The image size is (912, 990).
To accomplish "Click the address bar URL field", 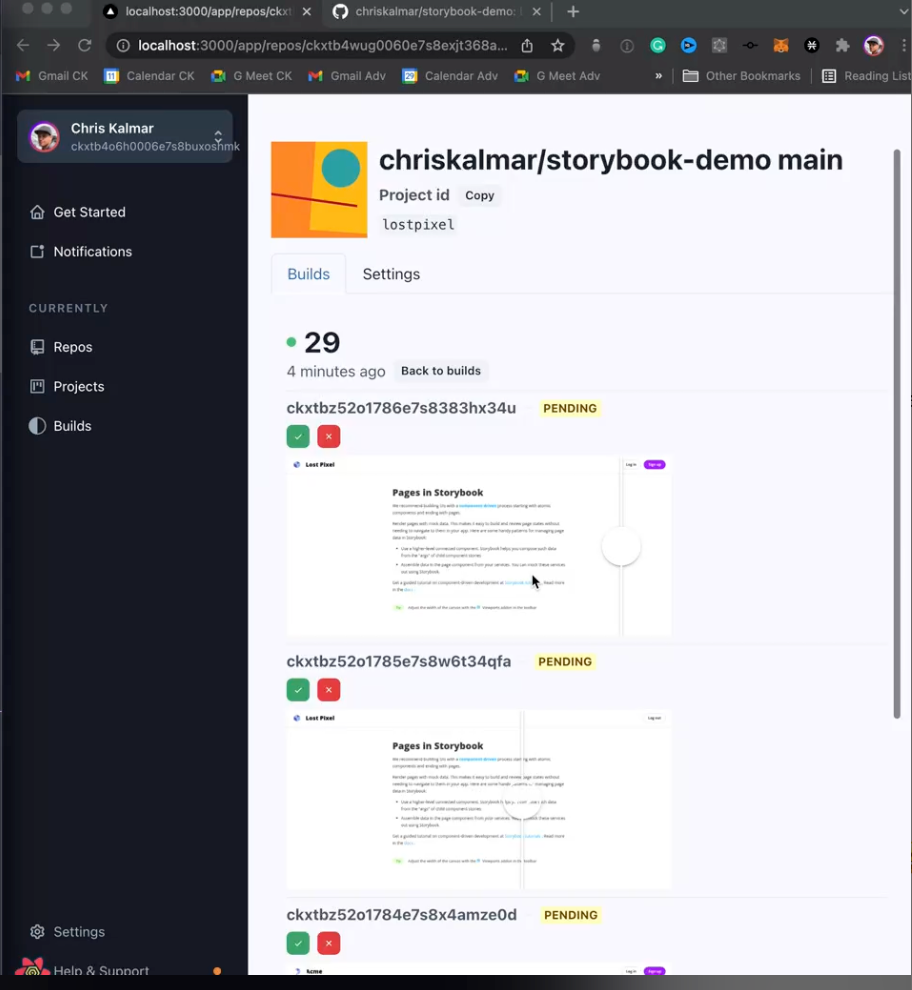I will pyautogui.click(x=322, y=45).
